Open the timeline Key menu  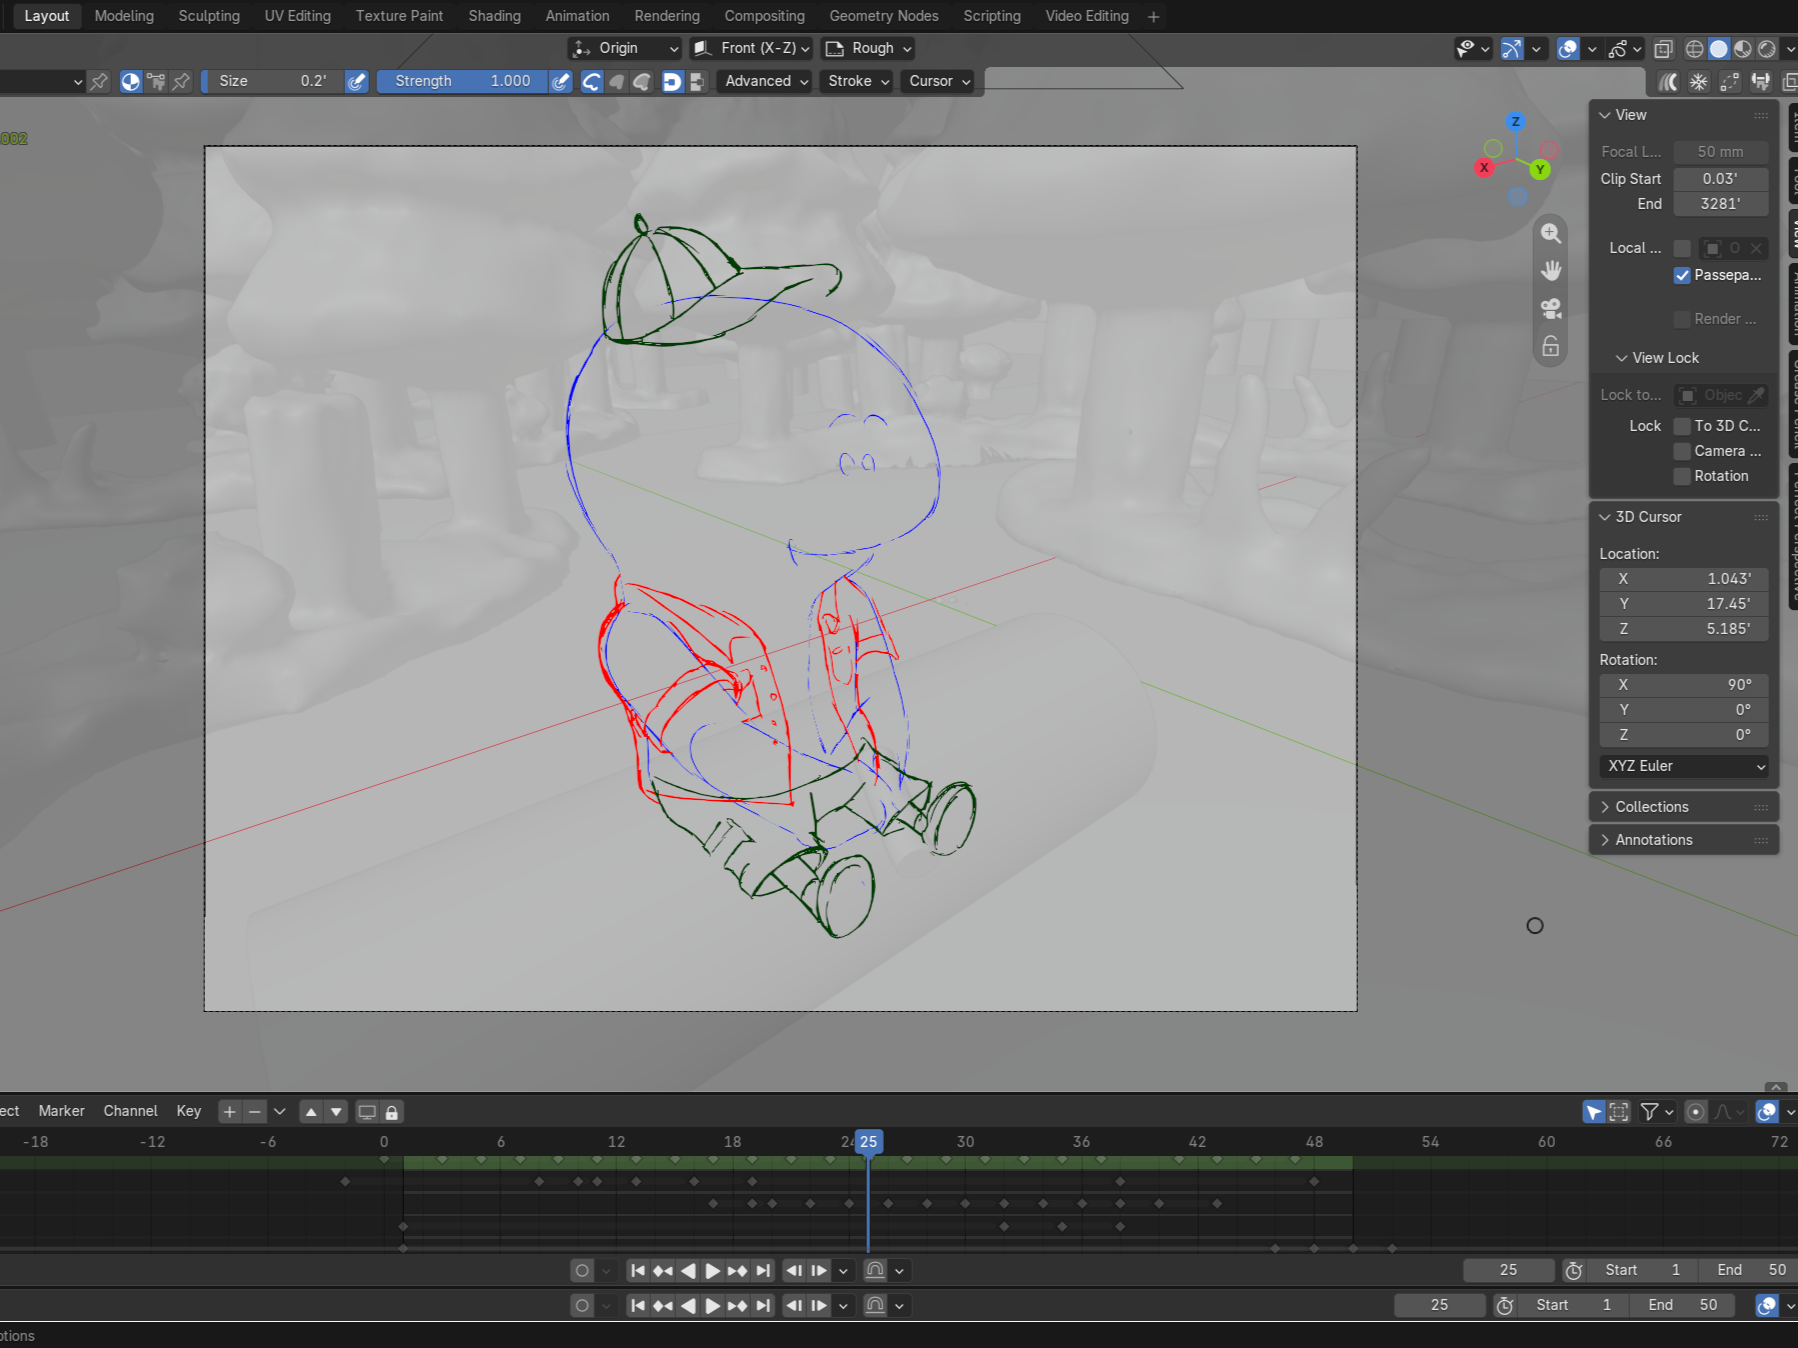[188, 1111]
